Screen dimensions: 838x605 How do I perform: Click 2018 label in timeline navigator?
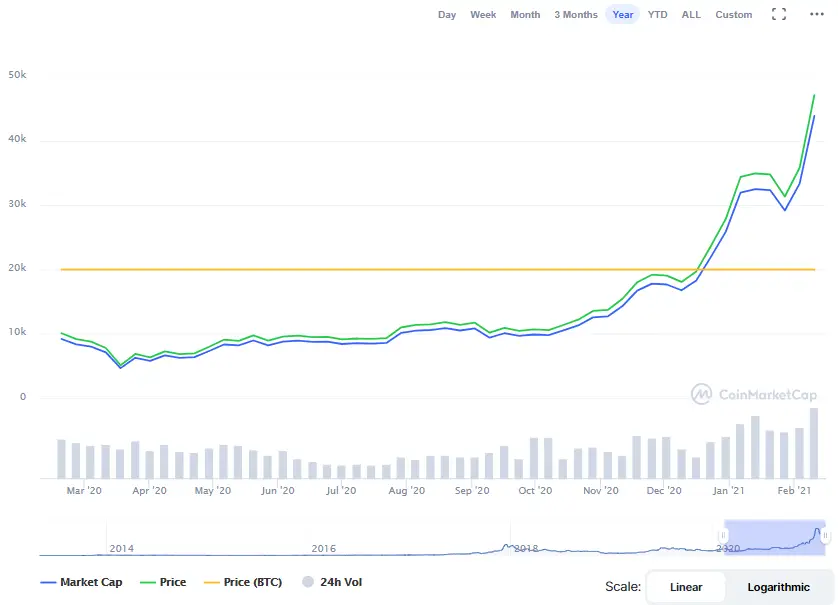(x=526, y=548)
